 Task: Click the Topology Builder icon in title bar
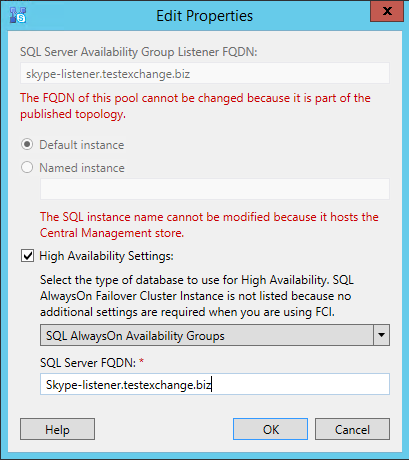click(x=18, y=15)
